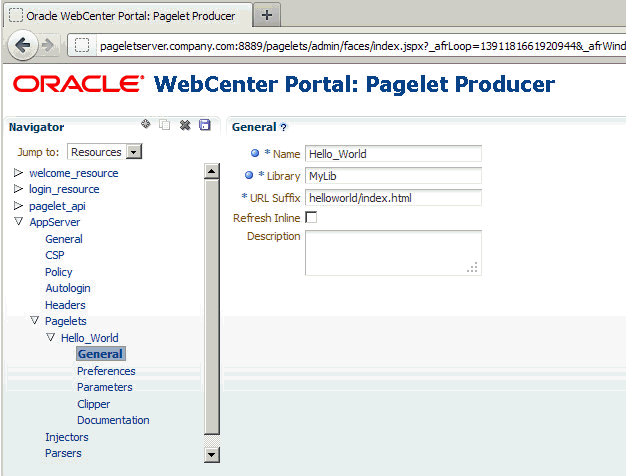Collapse the AppServer tree node
This screenshot has height=476, width=626.
click(x=18, y=221)
